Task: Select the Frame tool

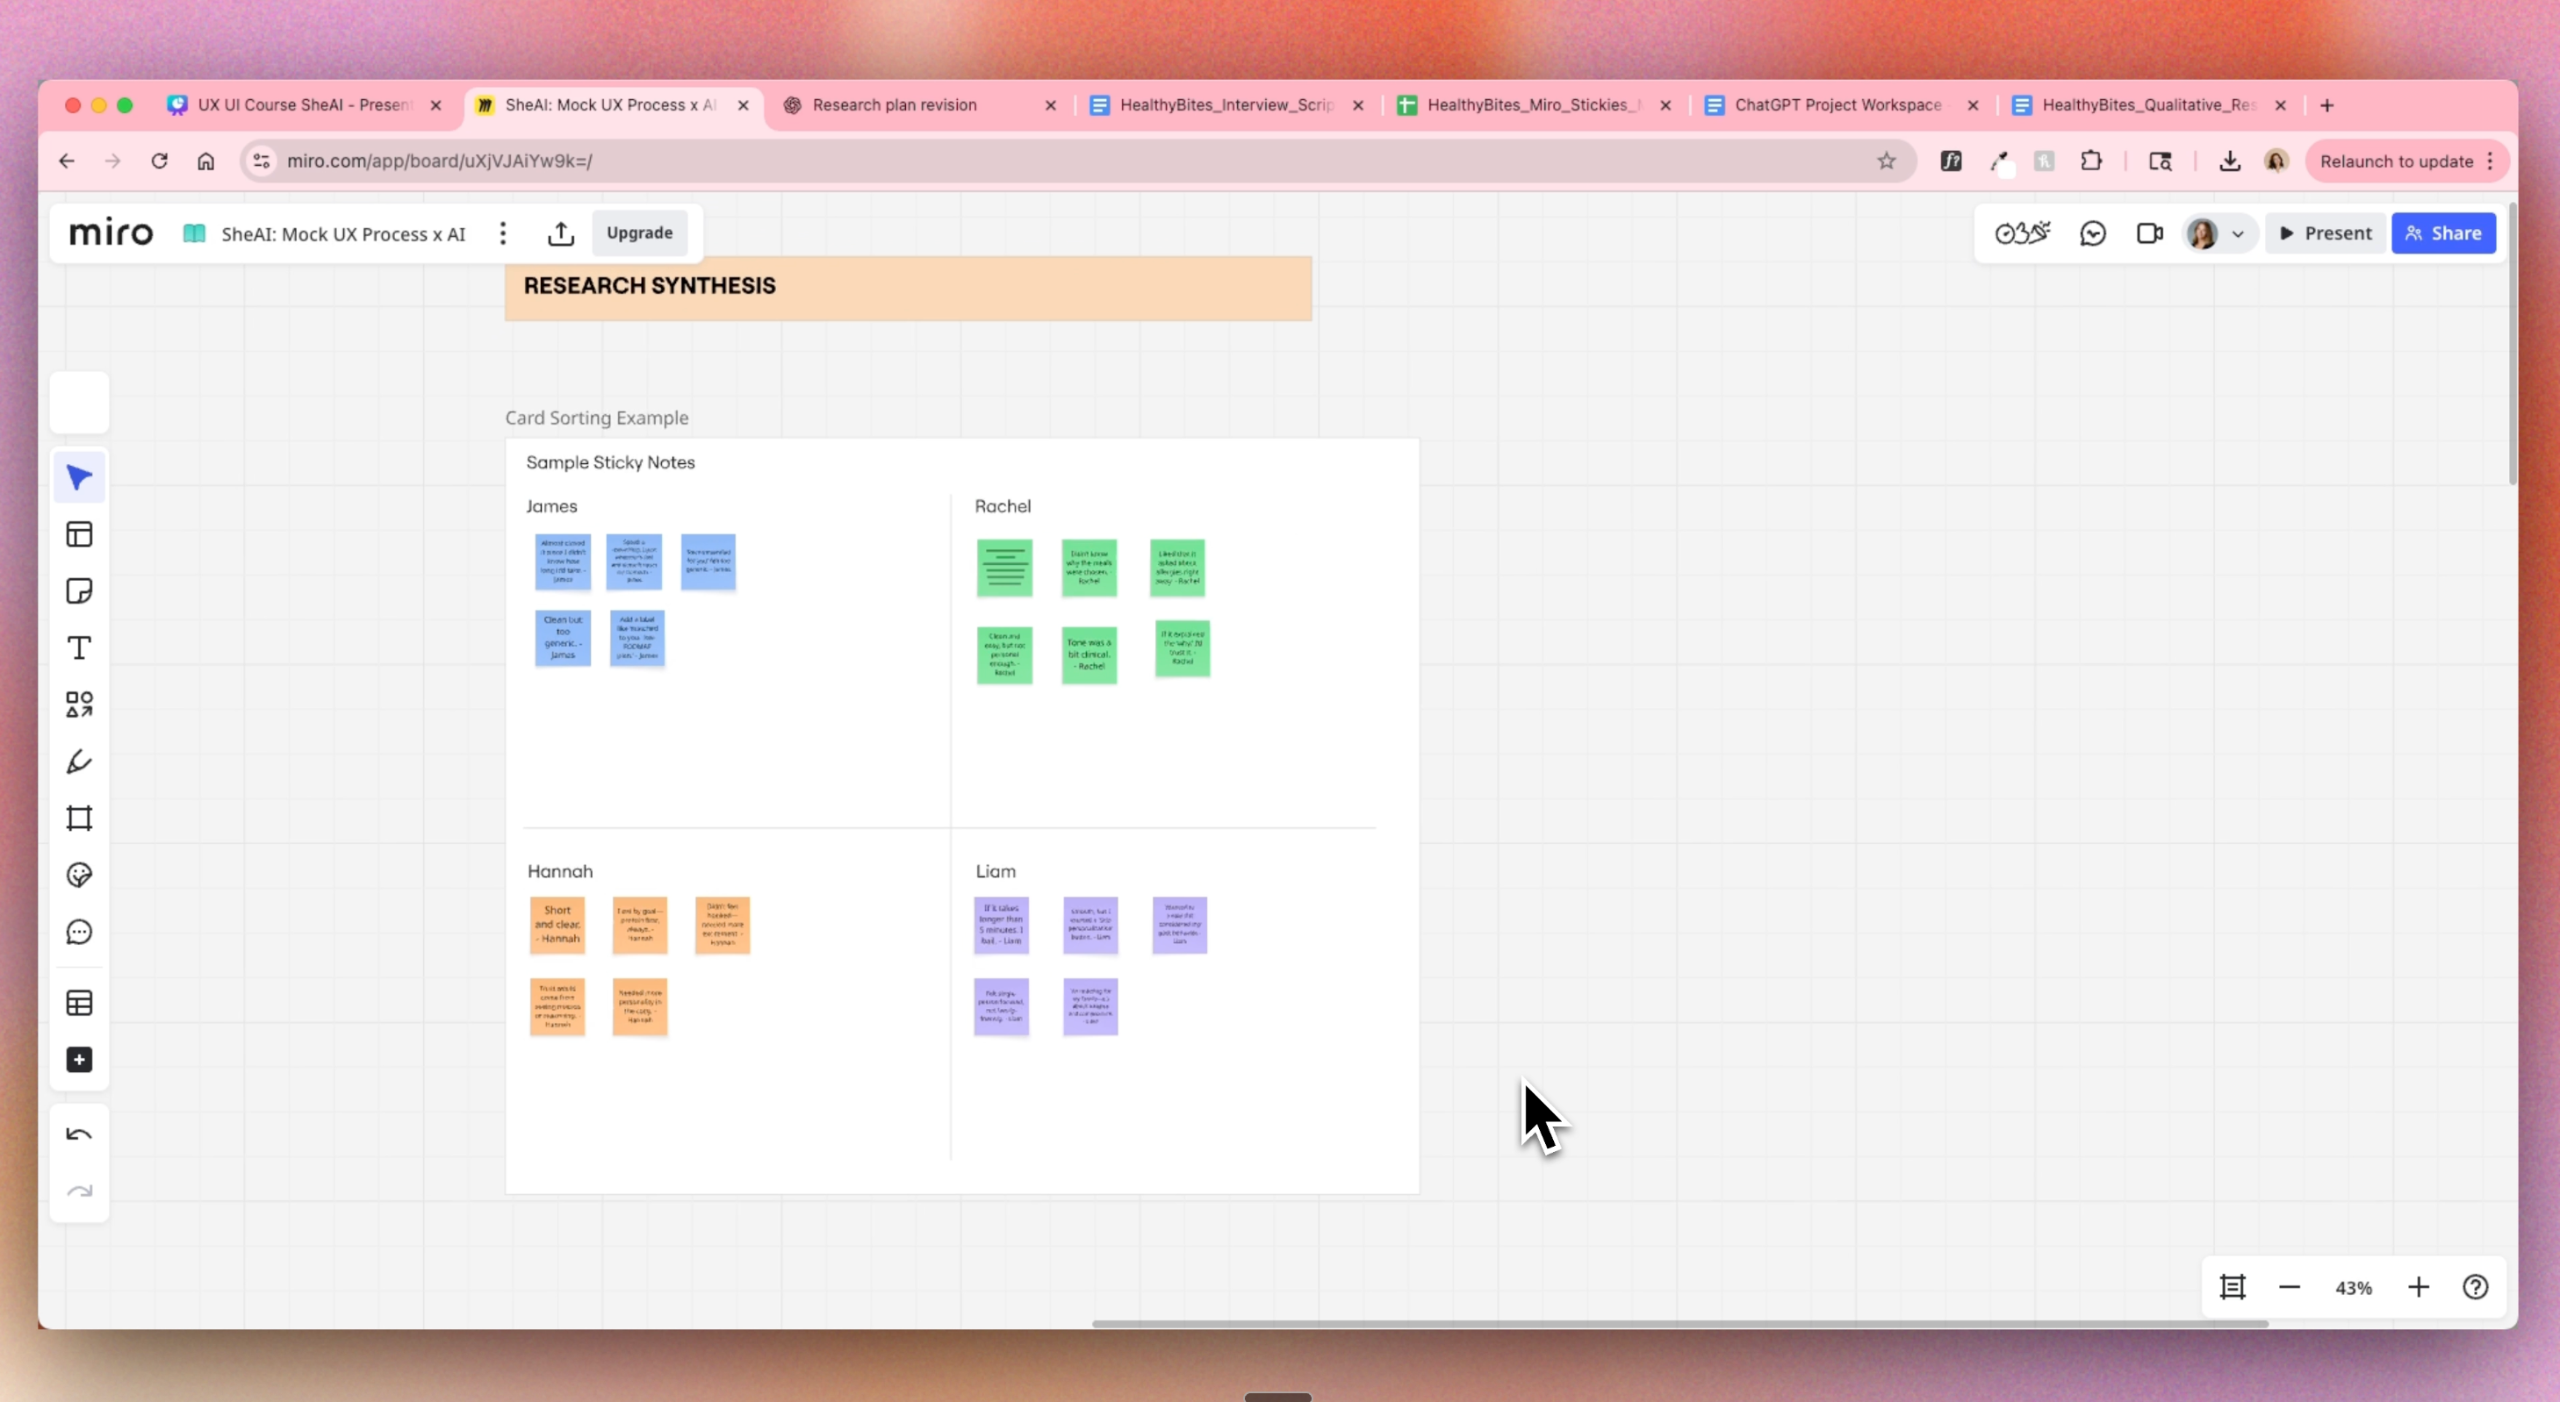Action: [79, 818]
